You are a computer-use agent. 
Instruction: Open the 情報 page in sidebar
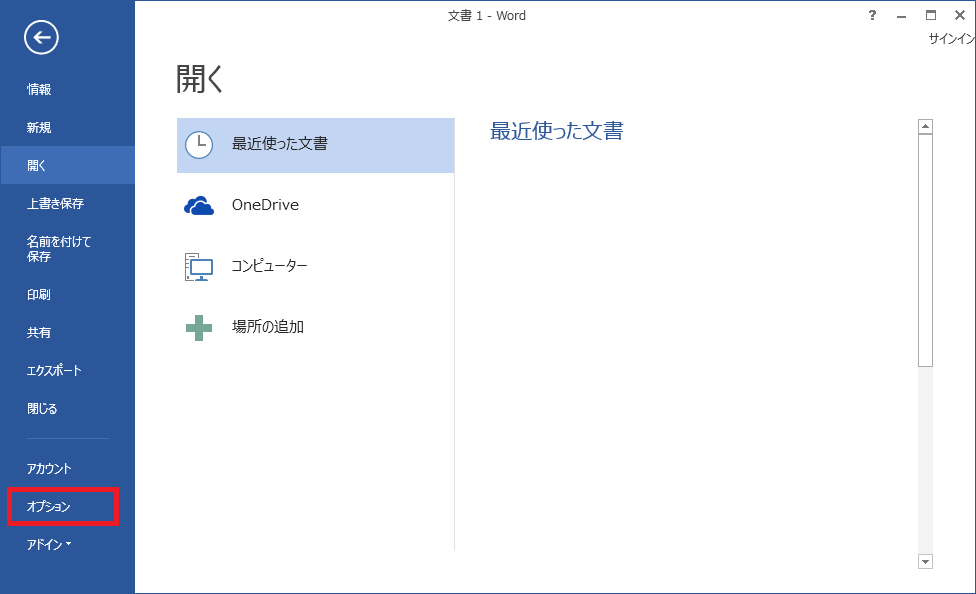[x=39, y=90]
